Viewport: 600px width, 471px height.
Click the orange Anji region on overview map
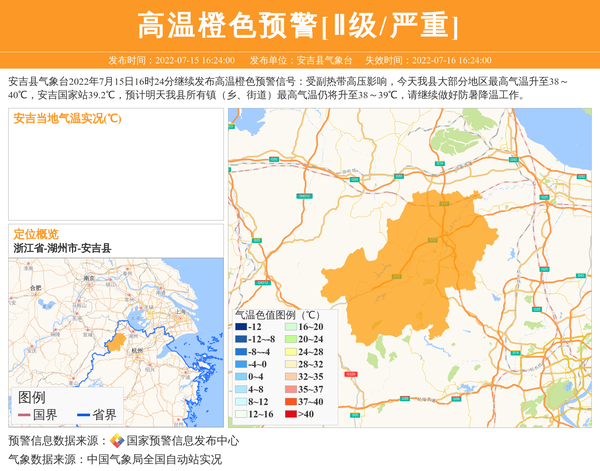tap(118, 342)
